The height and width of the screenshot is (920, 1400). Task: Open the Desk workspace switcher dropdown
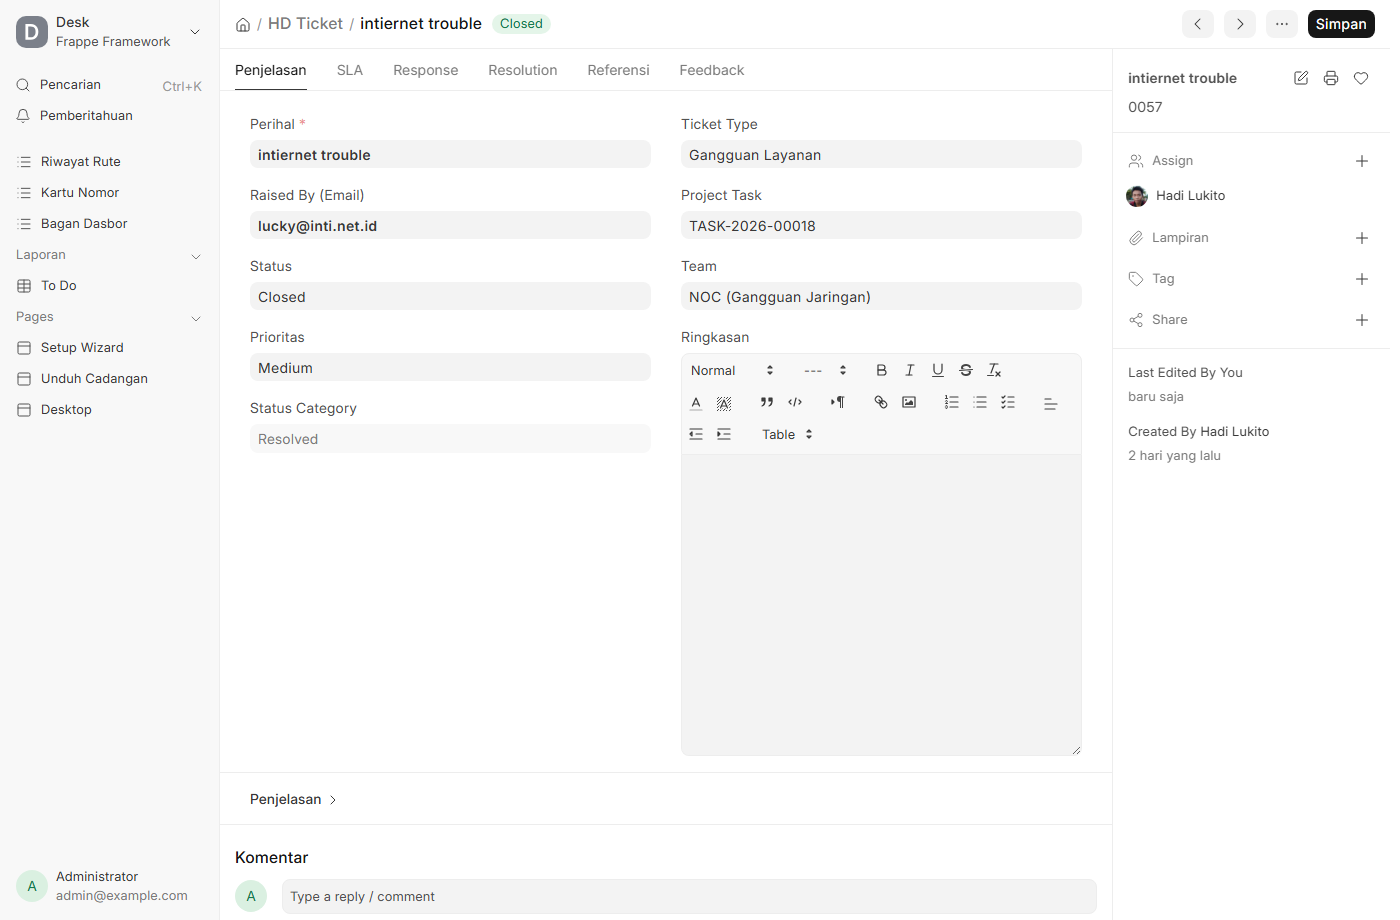pyautogui.click(x=109, y=32)
